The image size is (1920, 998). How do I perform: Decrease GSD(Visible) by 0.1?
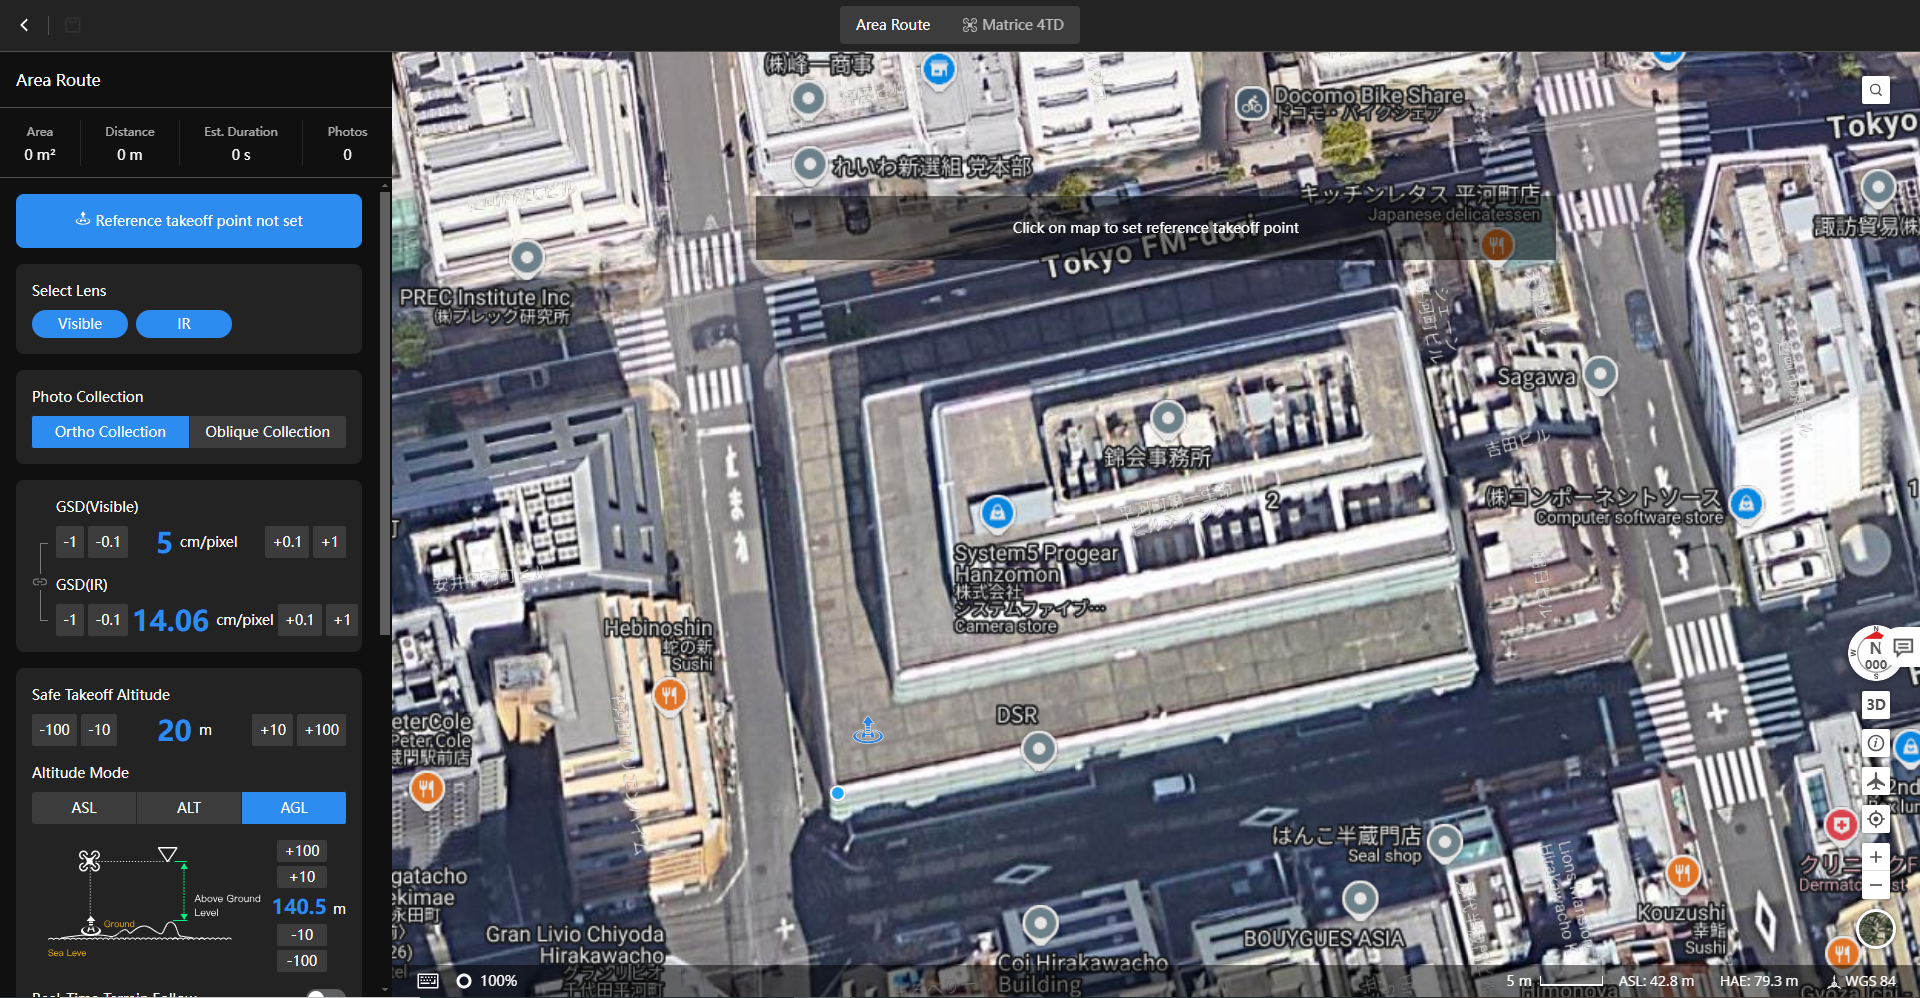[108, 542]
